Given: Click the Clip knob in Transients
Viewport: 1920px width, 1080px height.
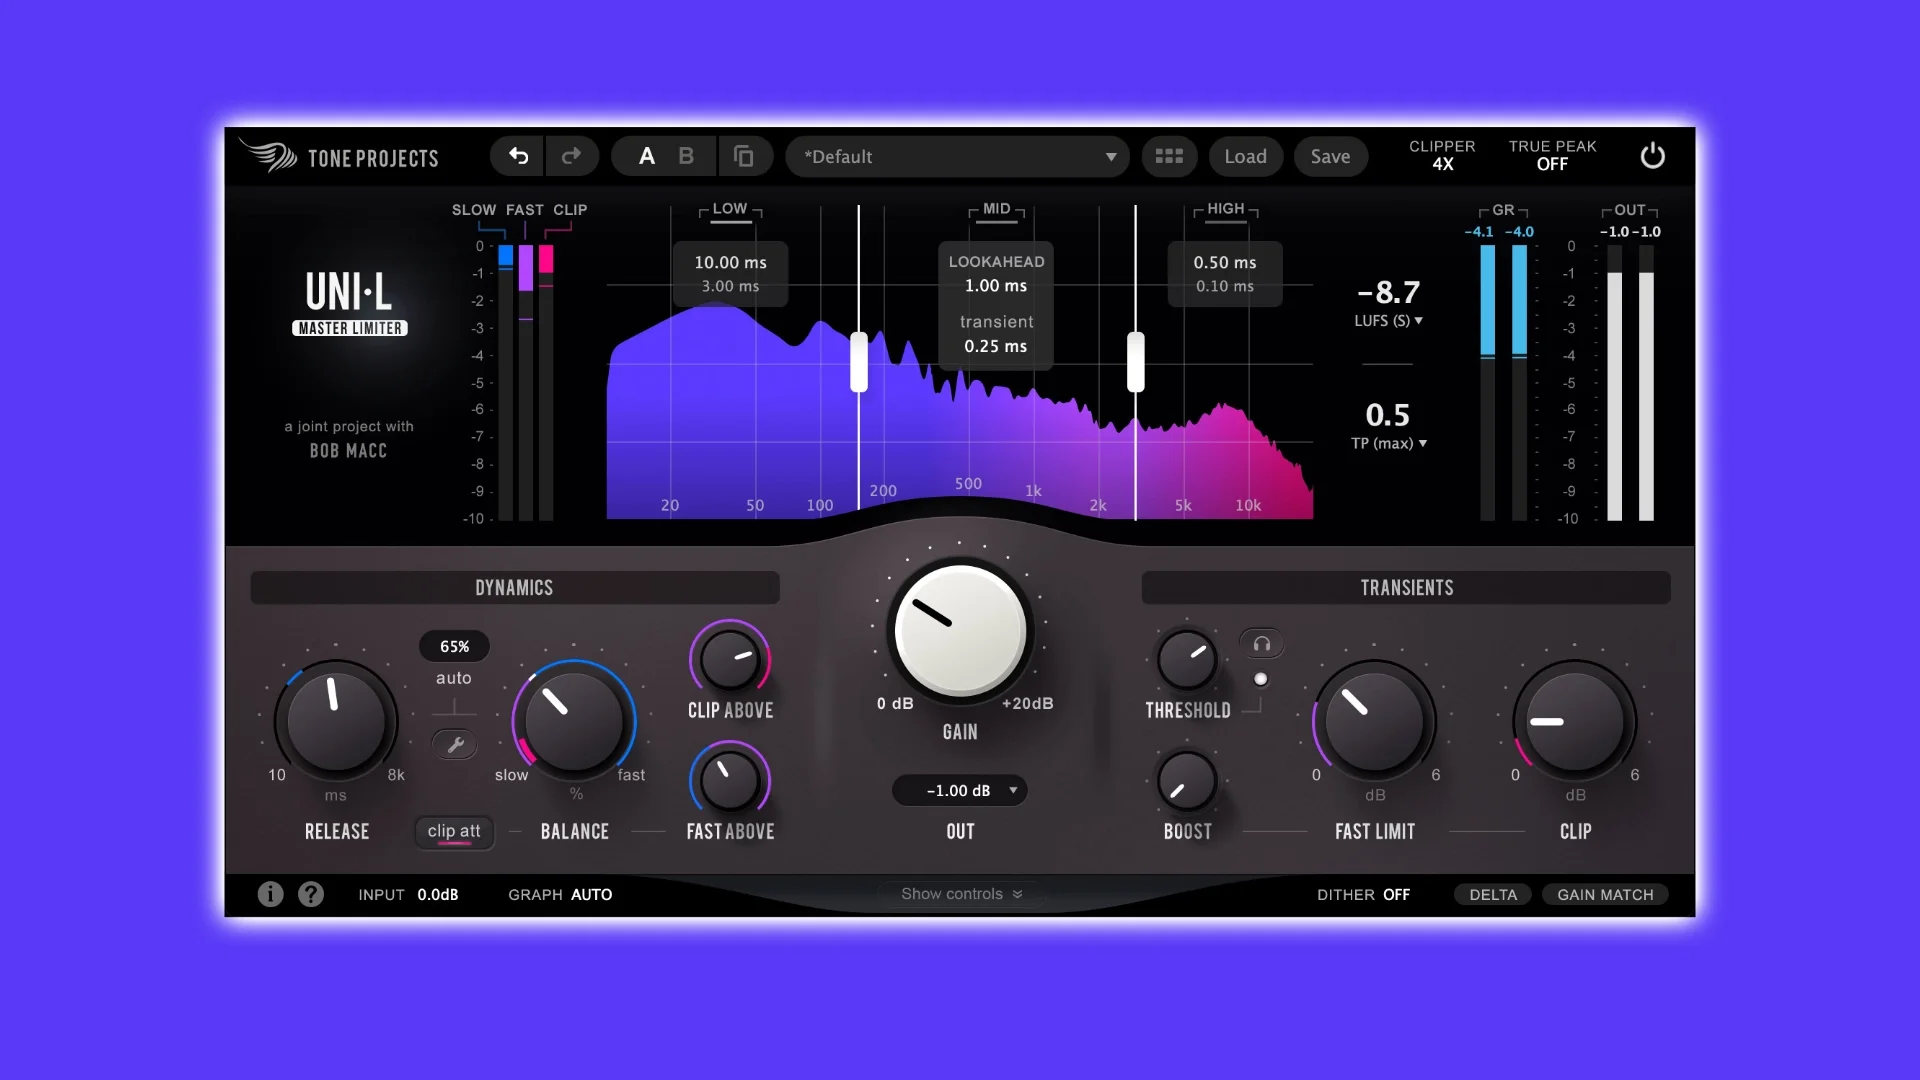Looking at the screenshot, I should click(x=1575, y=721).
